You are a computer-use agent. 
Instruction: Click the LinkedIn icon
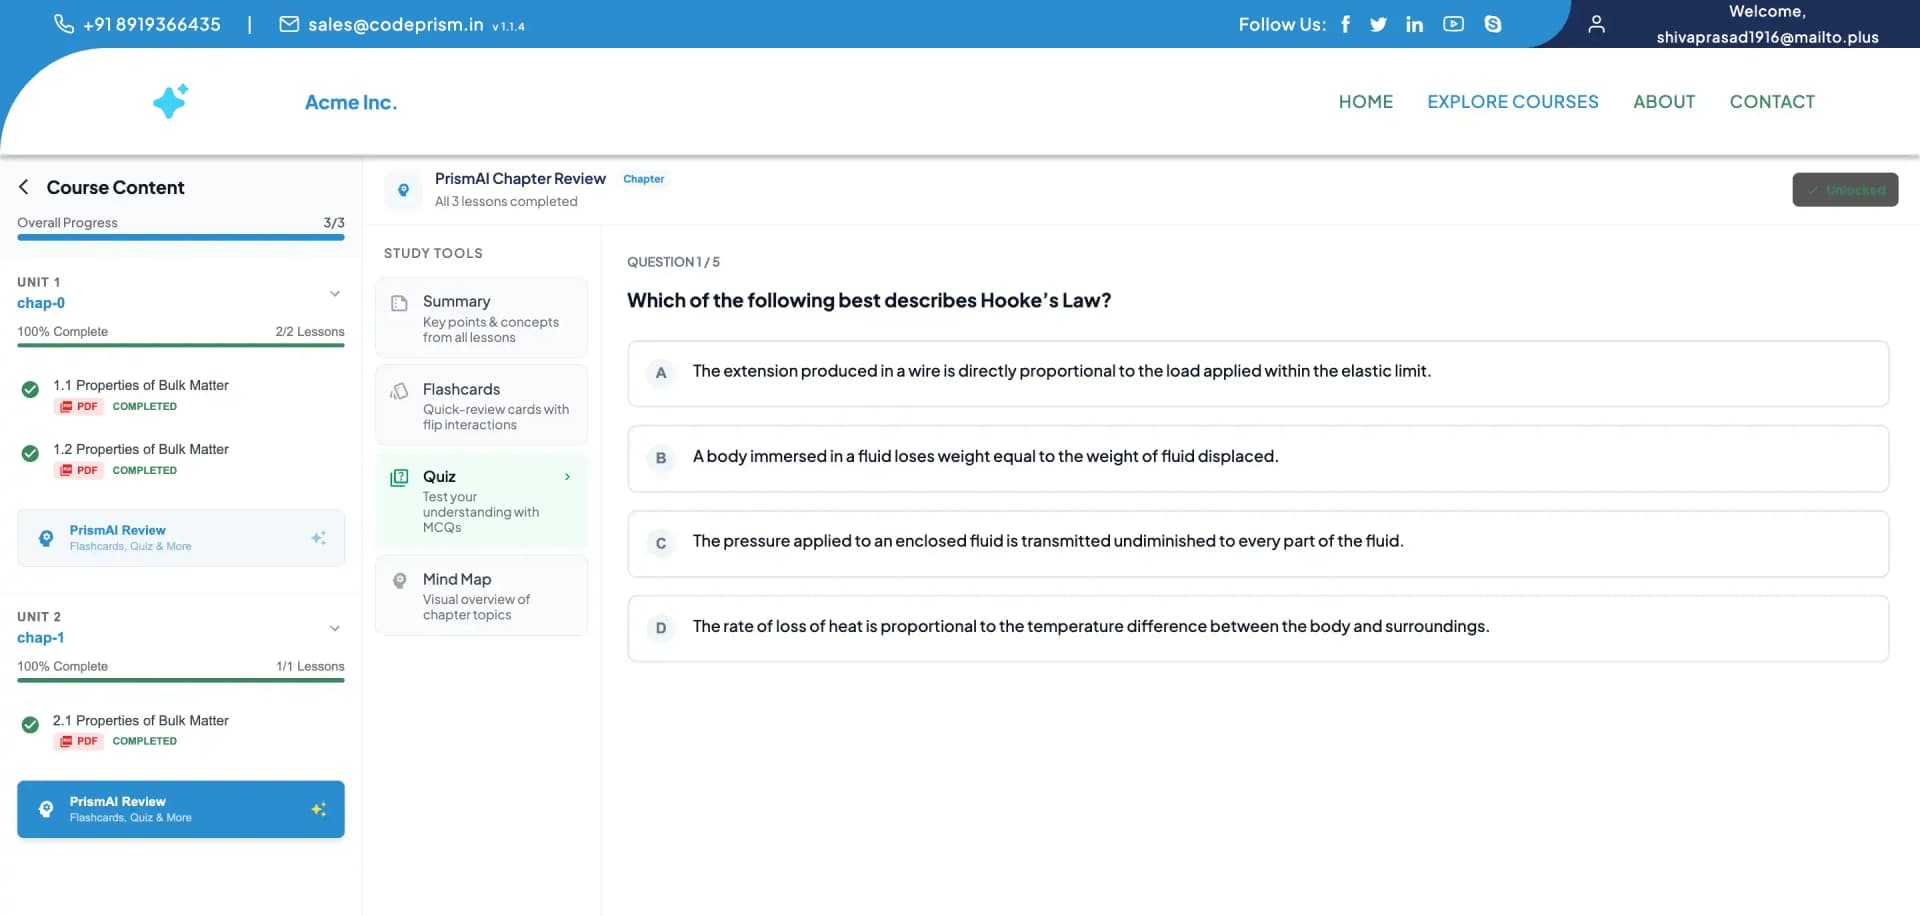[1414, 24]
